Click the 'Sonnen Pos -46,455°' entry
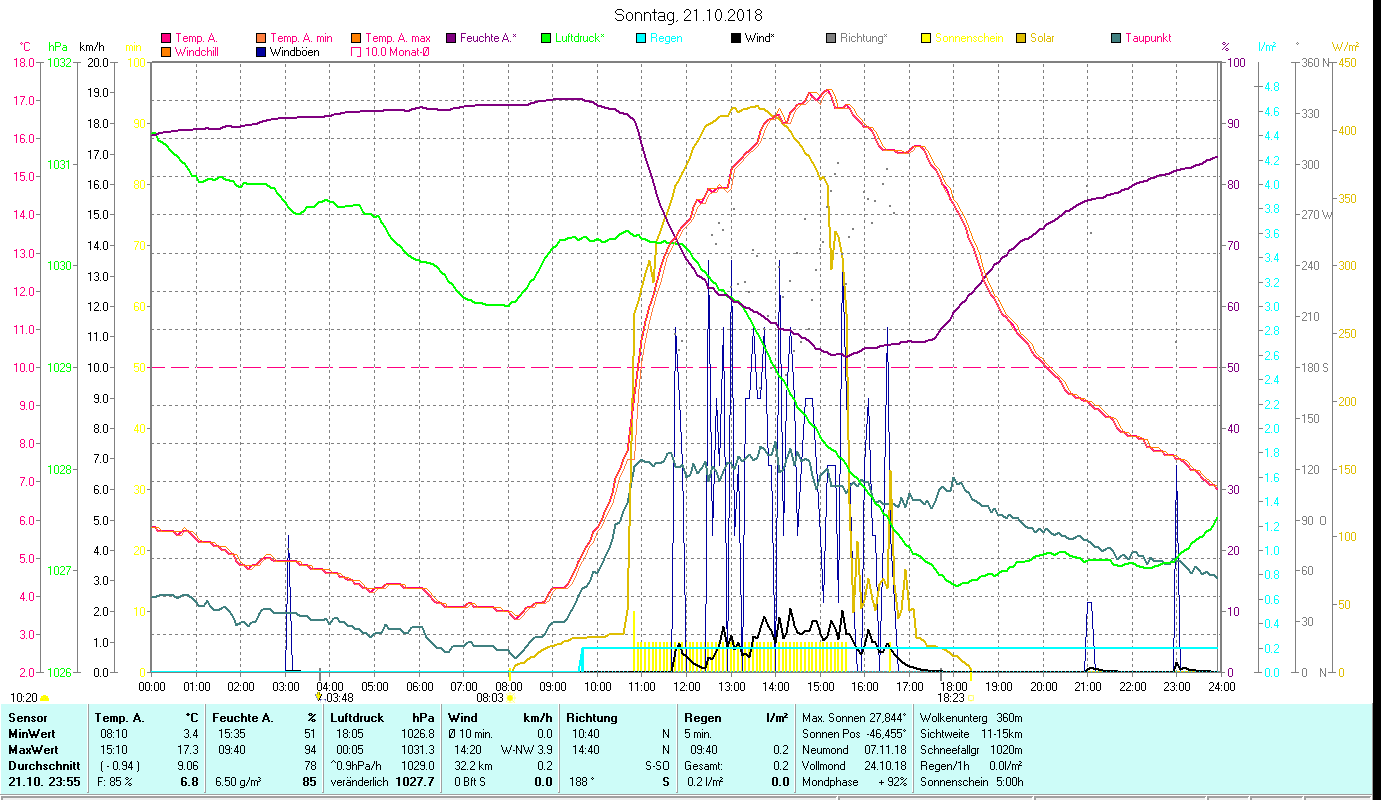 click(855, 734)
